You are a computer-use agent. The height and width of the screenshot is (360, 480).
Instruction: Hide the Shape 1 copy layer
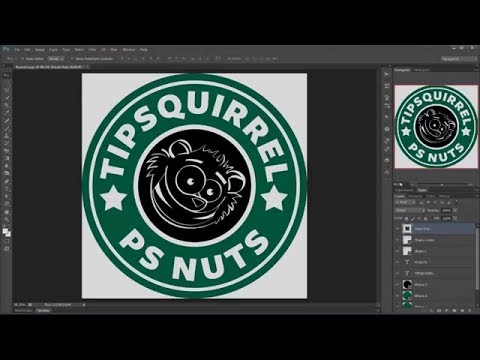pos(397,240)
